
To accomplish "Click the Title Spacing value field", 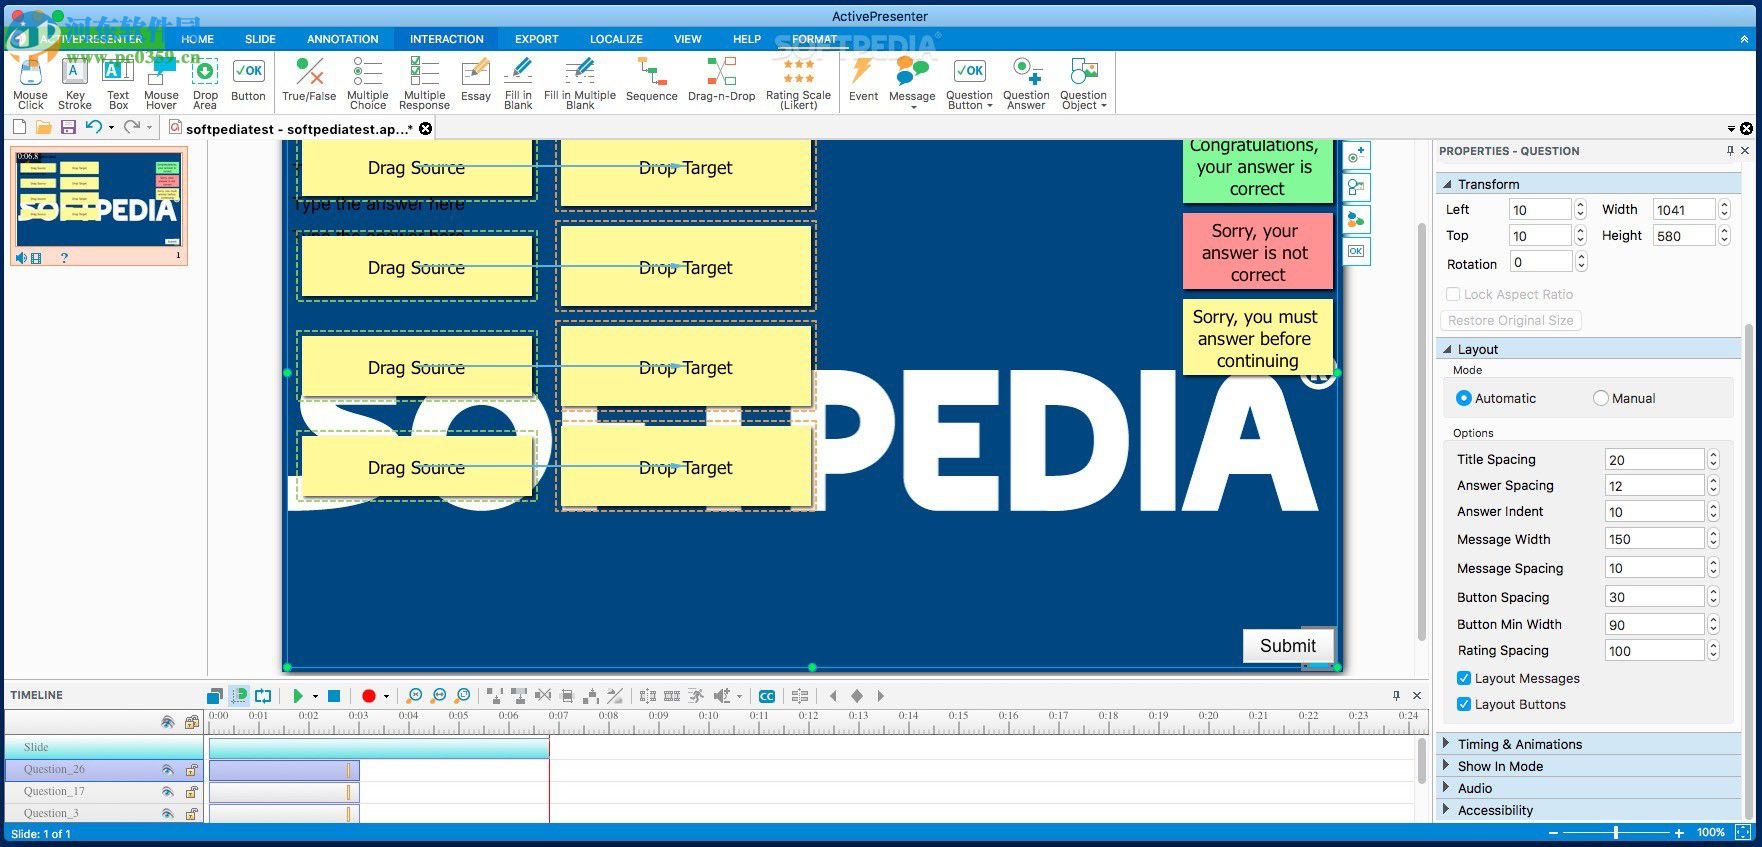I will (x=1654, y=460).
